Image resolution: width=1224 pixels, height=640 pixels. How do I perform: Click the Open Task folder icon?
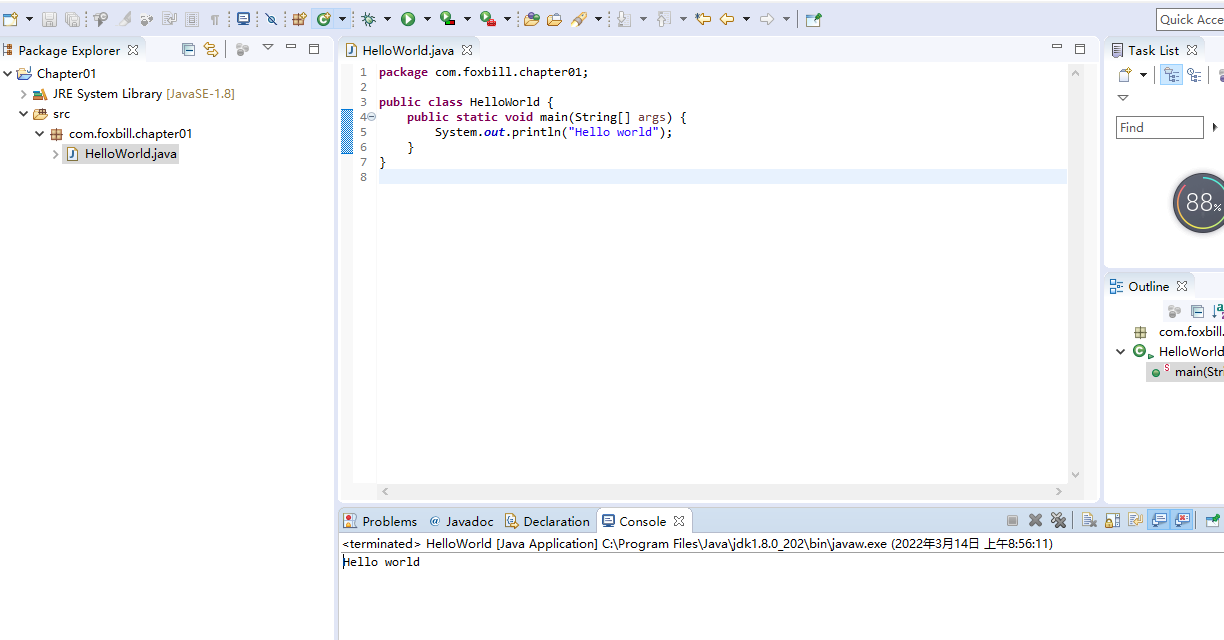point(554,19)
